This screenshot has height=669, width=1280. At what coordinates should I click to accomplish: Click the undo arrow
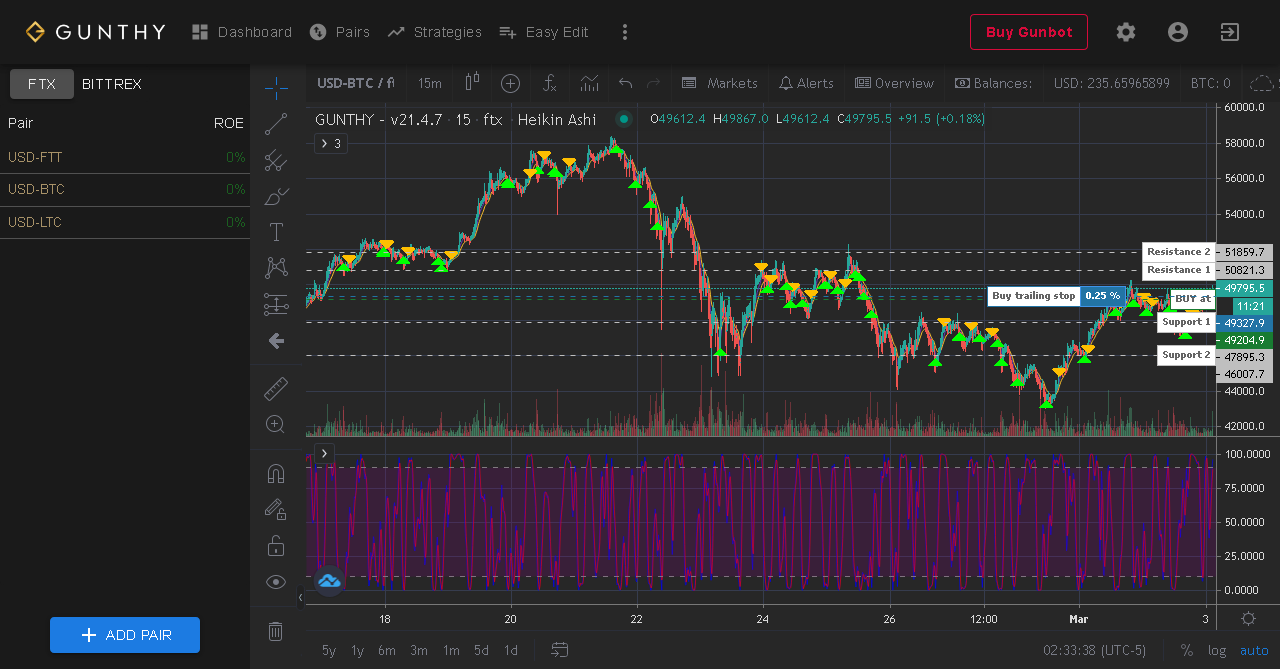(626, 83)
